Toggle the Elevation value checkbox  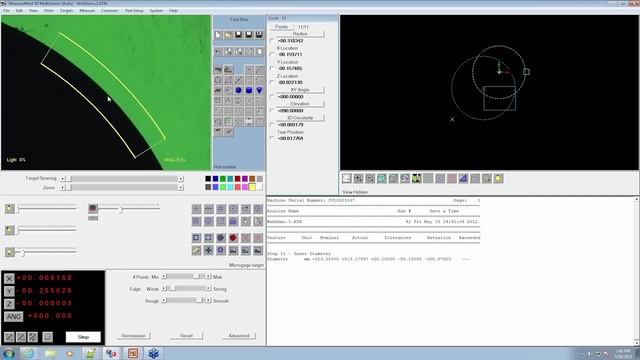272,111
